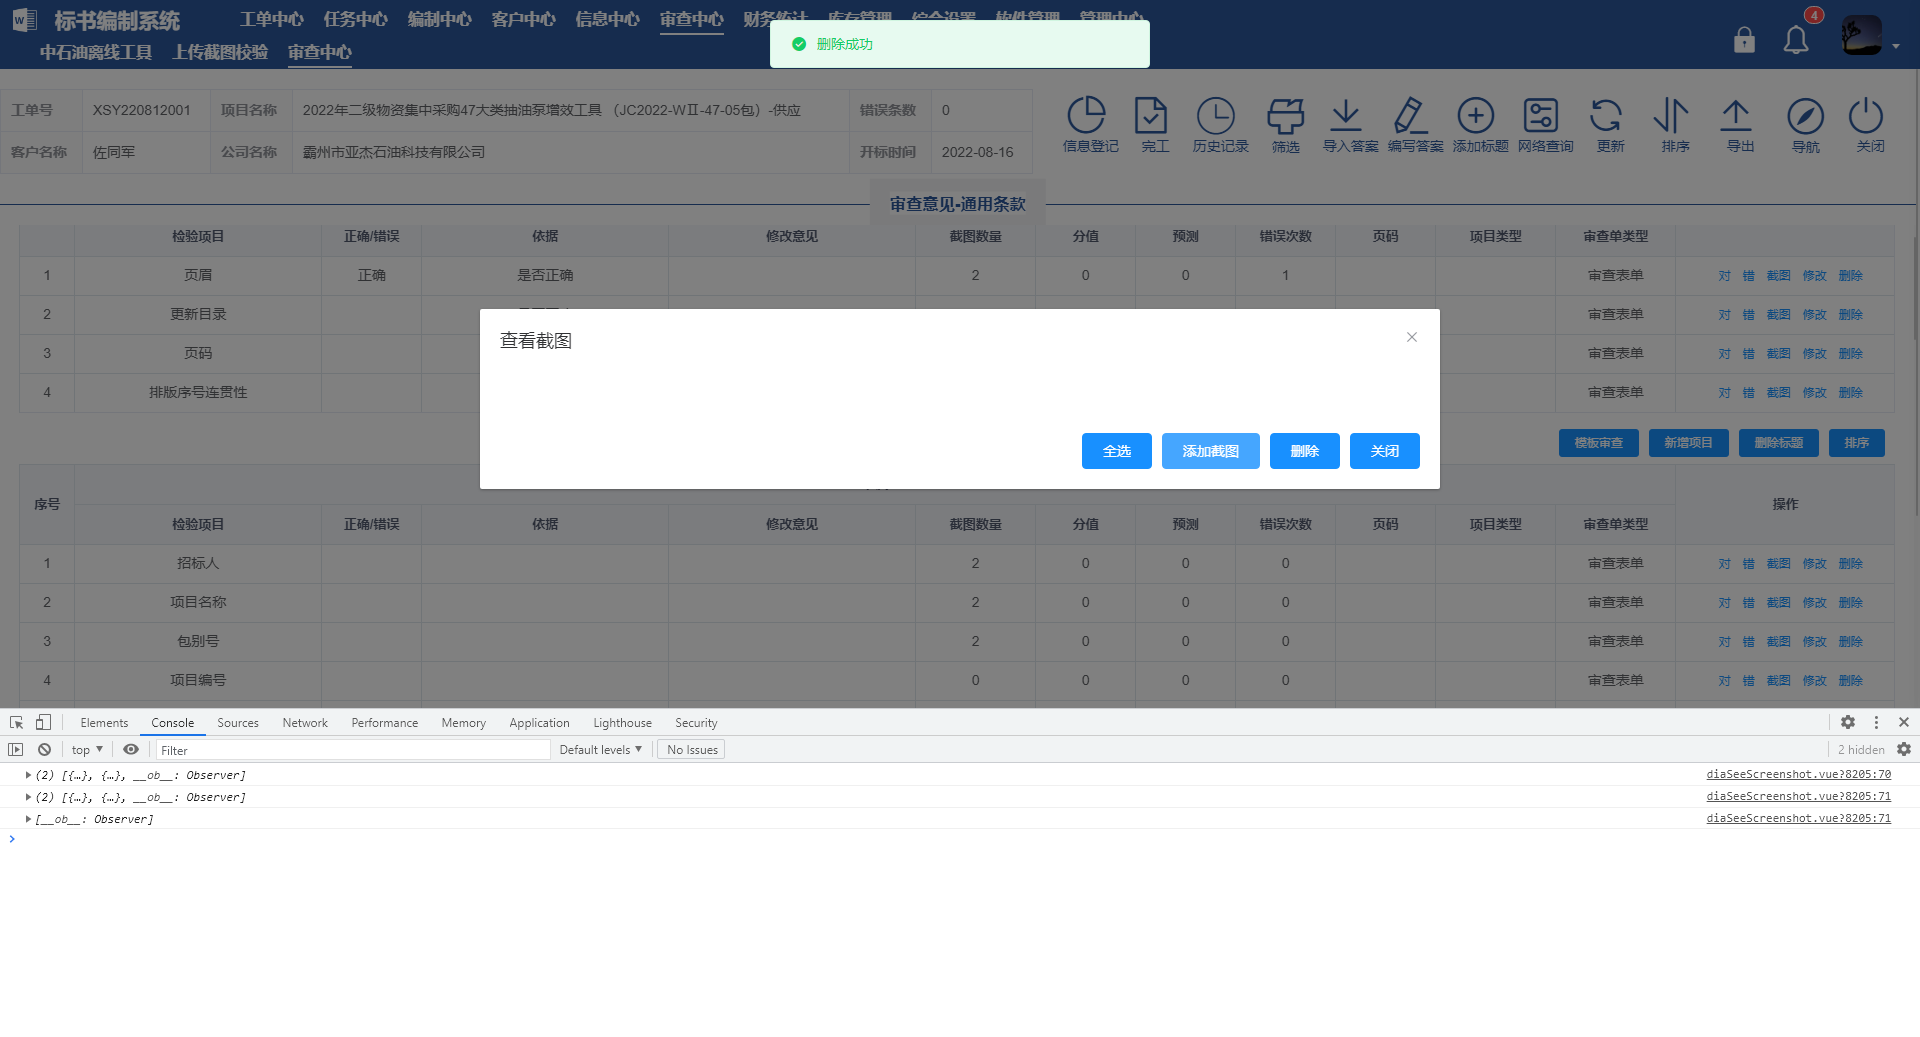Image resolution: width=1920 pixels, height=1037 pixels.
Task: Switch to 上传截图校验 tab
Action: tap(220, 52)
